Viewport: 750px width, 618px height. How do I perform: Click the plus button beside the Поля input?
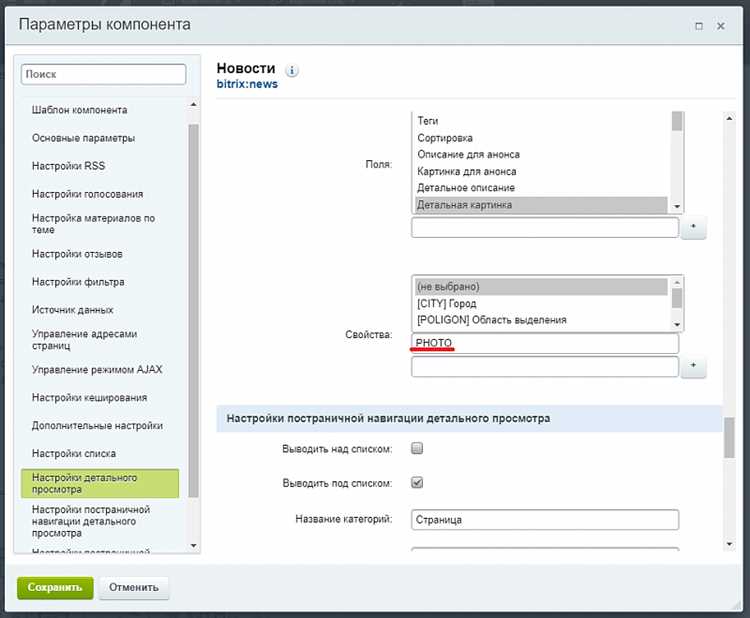point(693,227)
